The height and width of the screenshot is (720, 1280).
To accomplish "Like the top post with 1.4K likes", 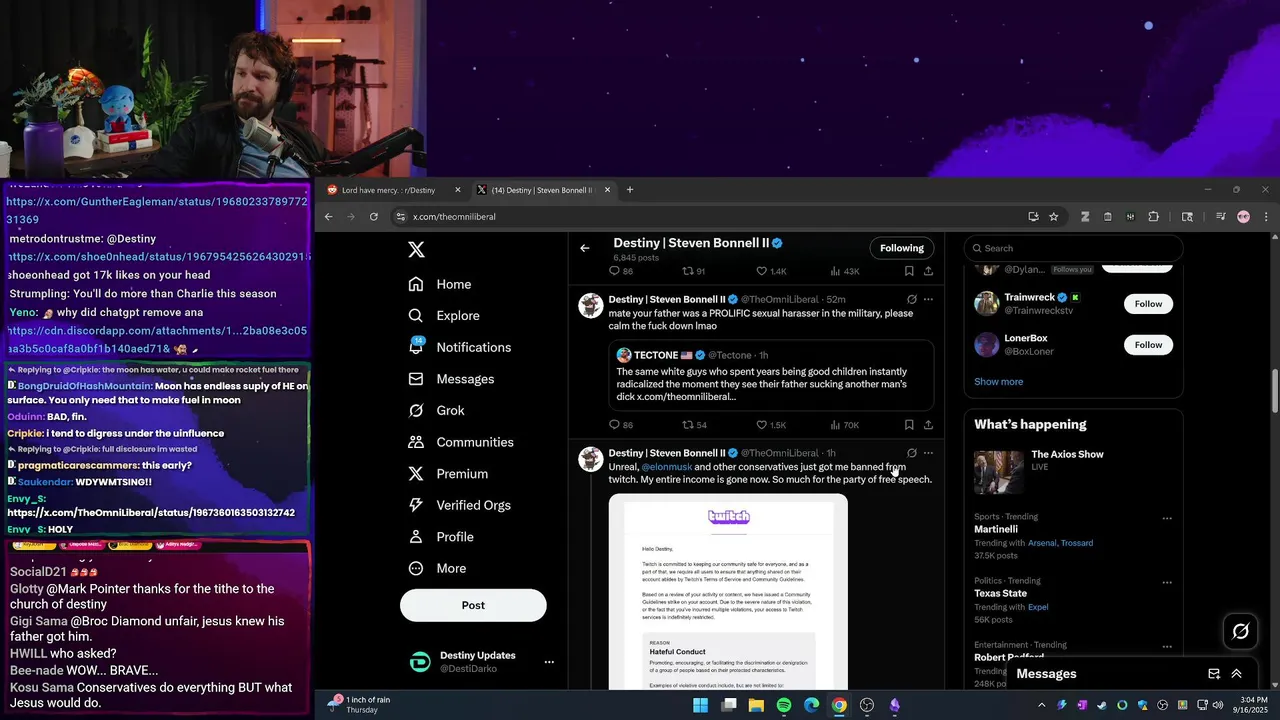I will point(771,271).
